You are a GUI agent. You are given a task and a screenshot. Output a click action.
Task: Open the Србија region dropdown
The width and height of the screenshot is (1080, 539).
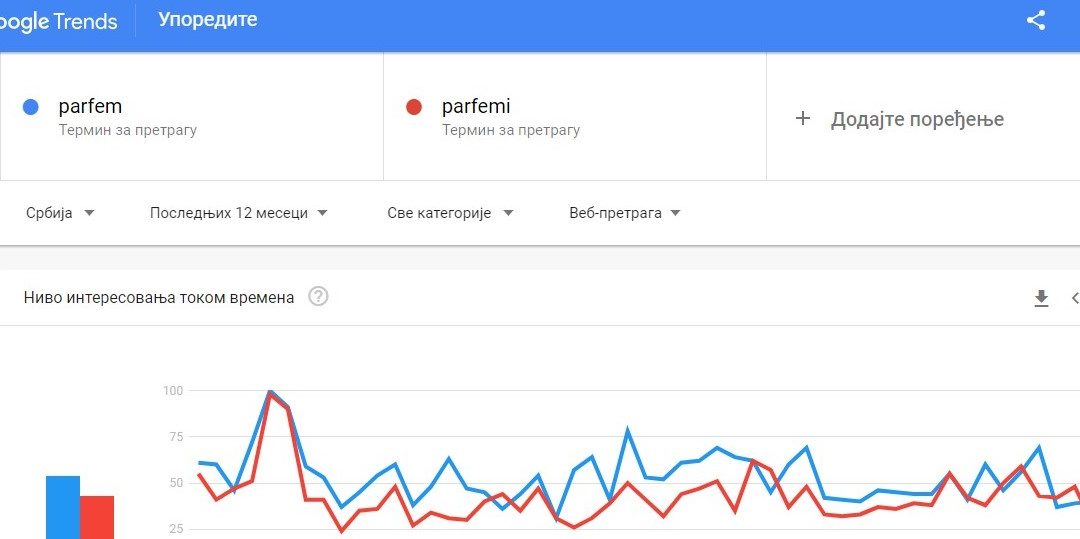[x=60, y=213]
